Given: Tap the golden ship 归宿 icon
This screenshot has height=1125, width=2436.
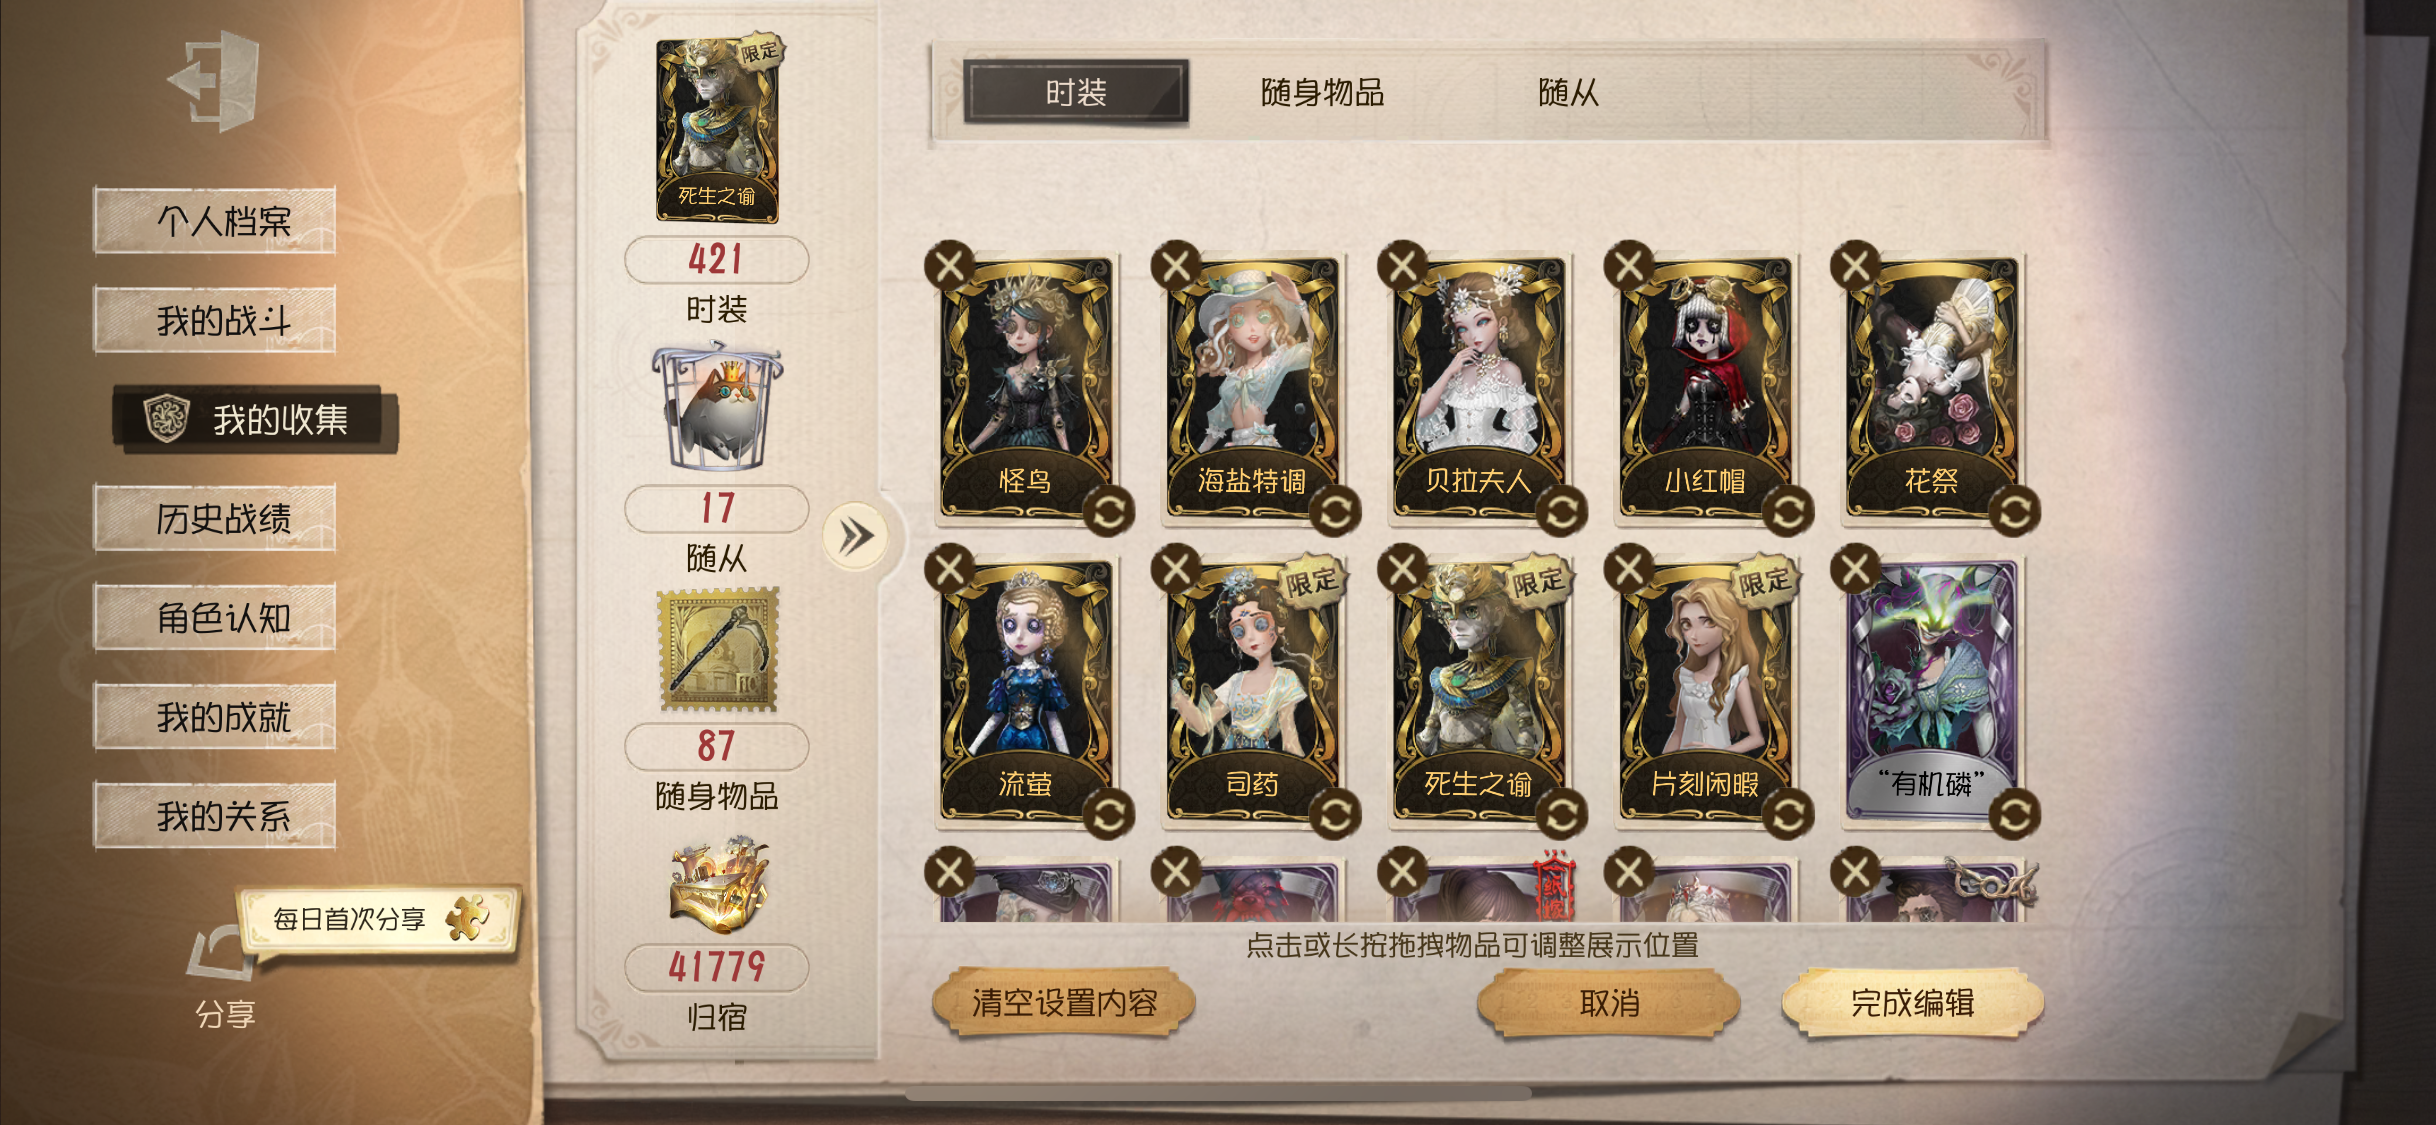Looking at the screenshot, I should click(717, 884).
